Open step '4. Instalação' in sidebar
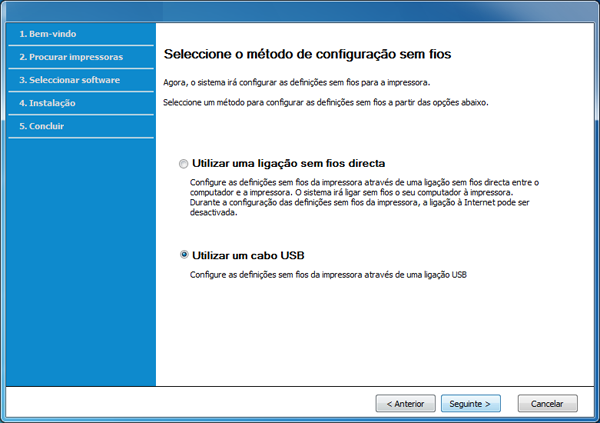This screenshot has width=600, height=423. 47,103
